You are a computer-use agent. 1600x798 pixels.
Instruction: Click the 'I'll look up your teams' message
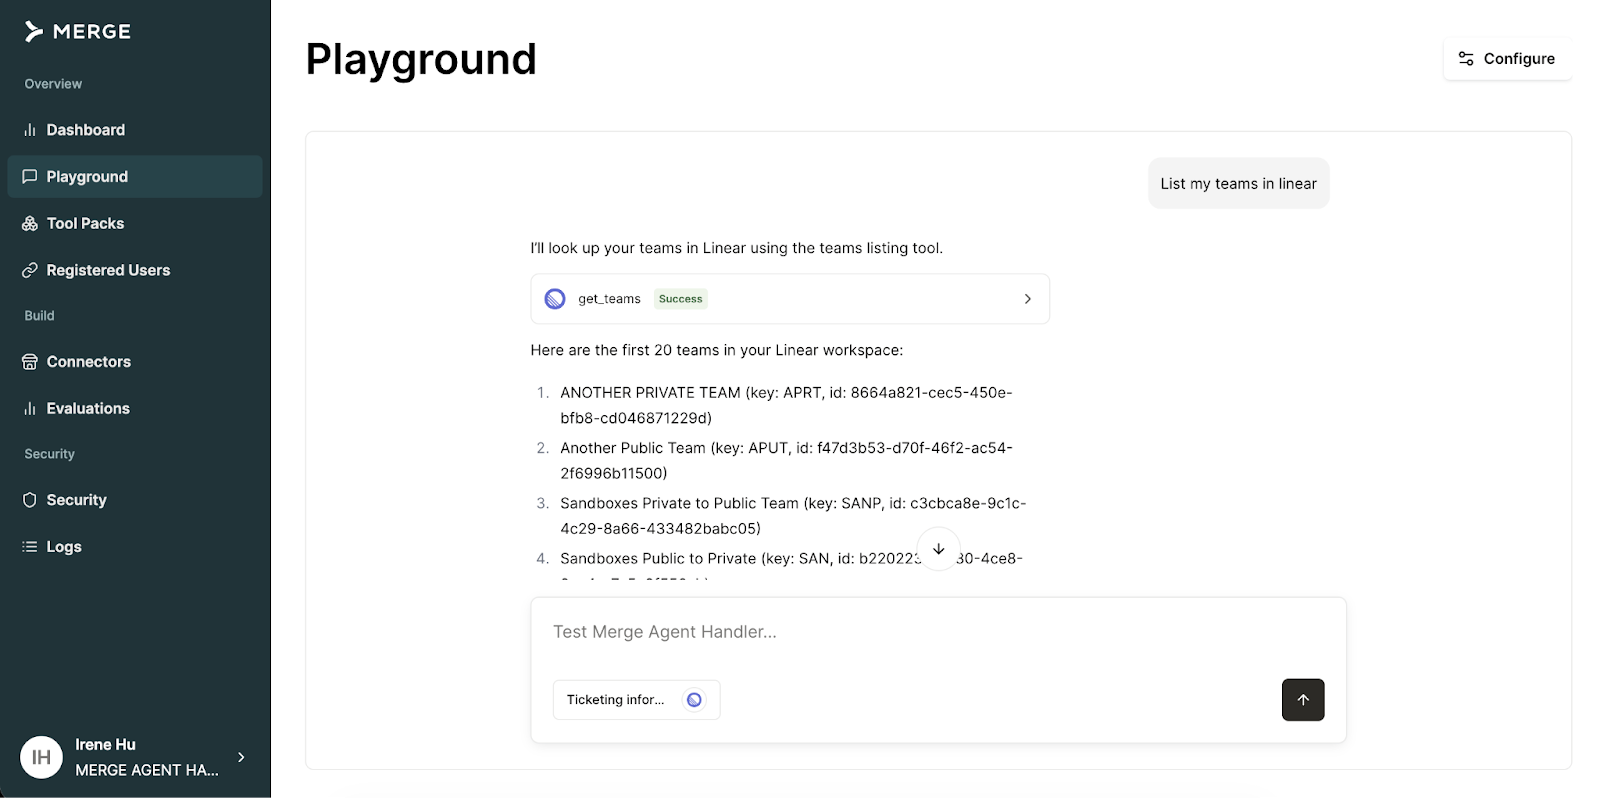[x=737, y=248]
